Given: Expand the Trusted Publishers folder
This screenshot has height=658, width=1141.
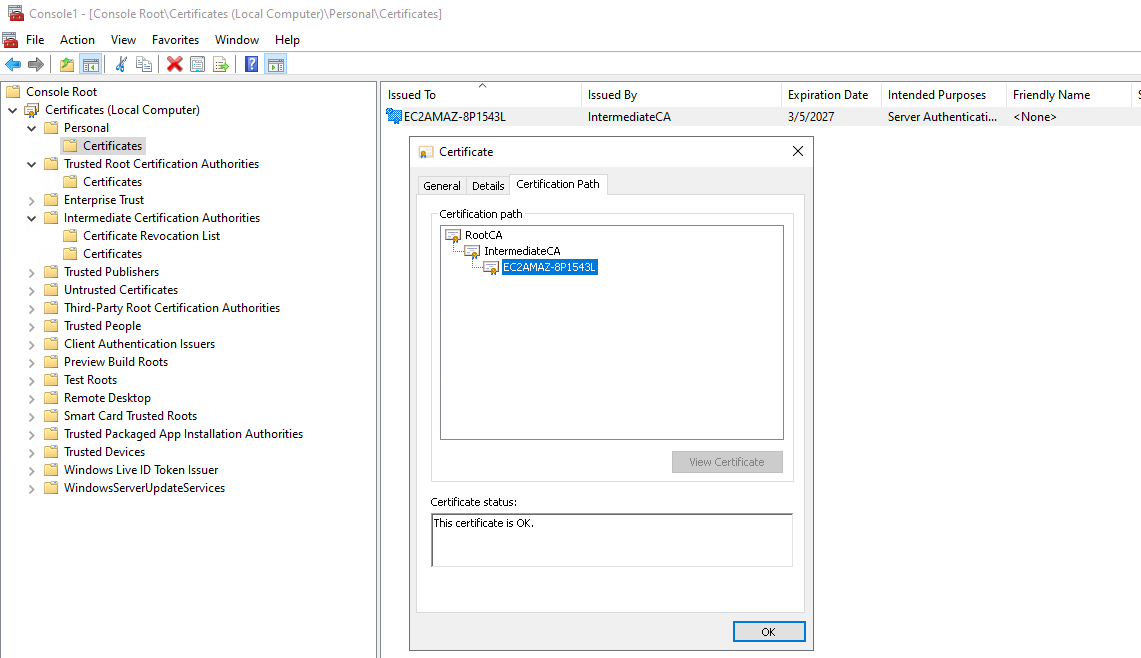Looking at the screenshot, I should pos(31,272).
